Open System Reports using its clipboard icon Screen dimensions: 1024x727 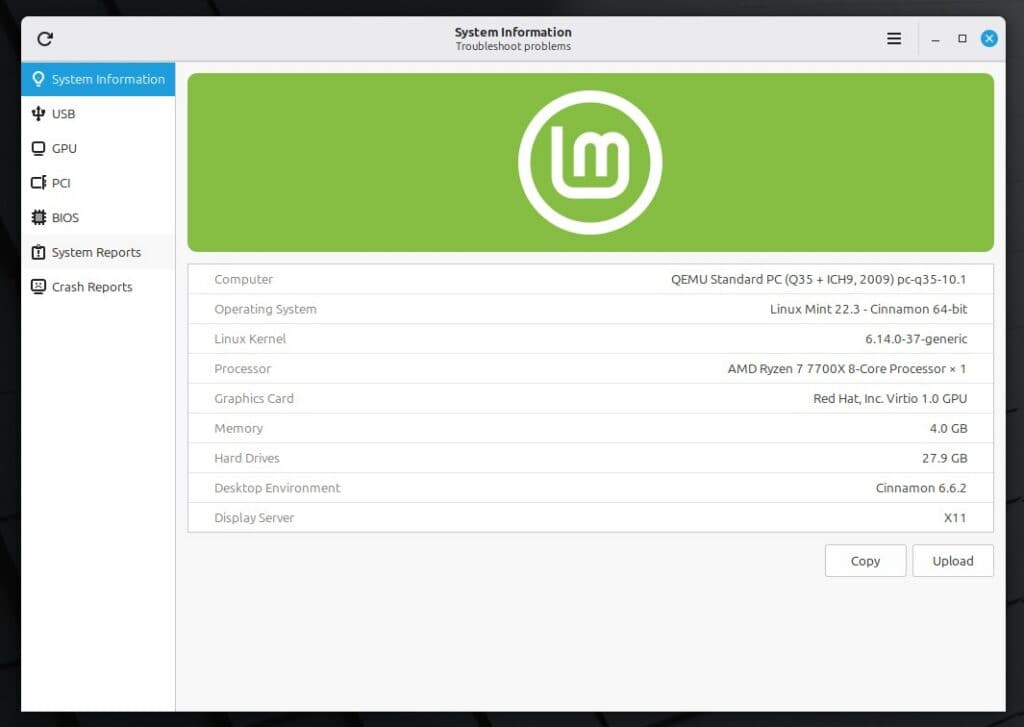[36, 252]
